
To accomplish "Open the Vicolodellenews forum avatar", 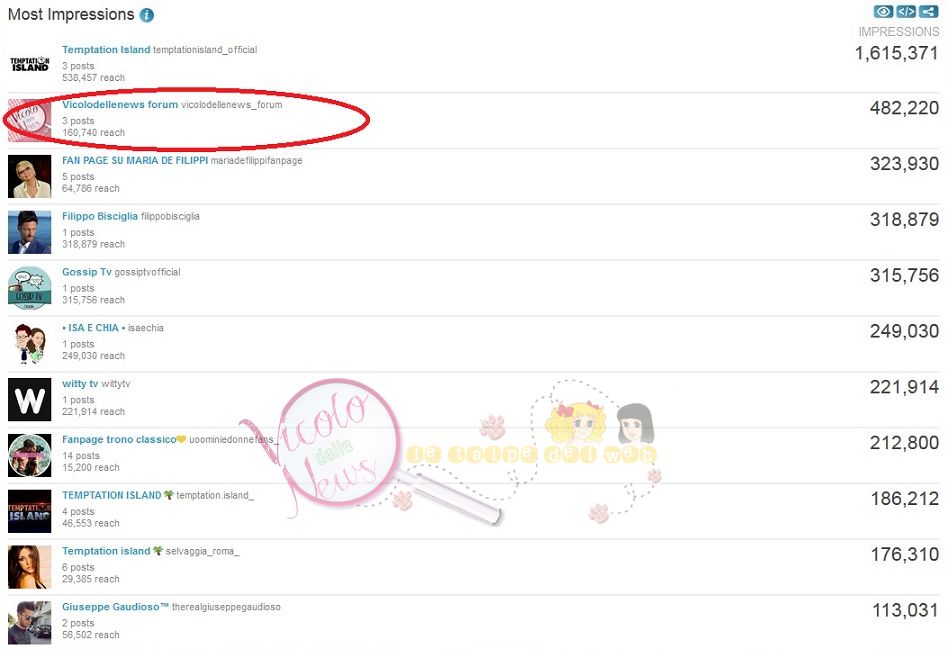I will pos(30,120).
